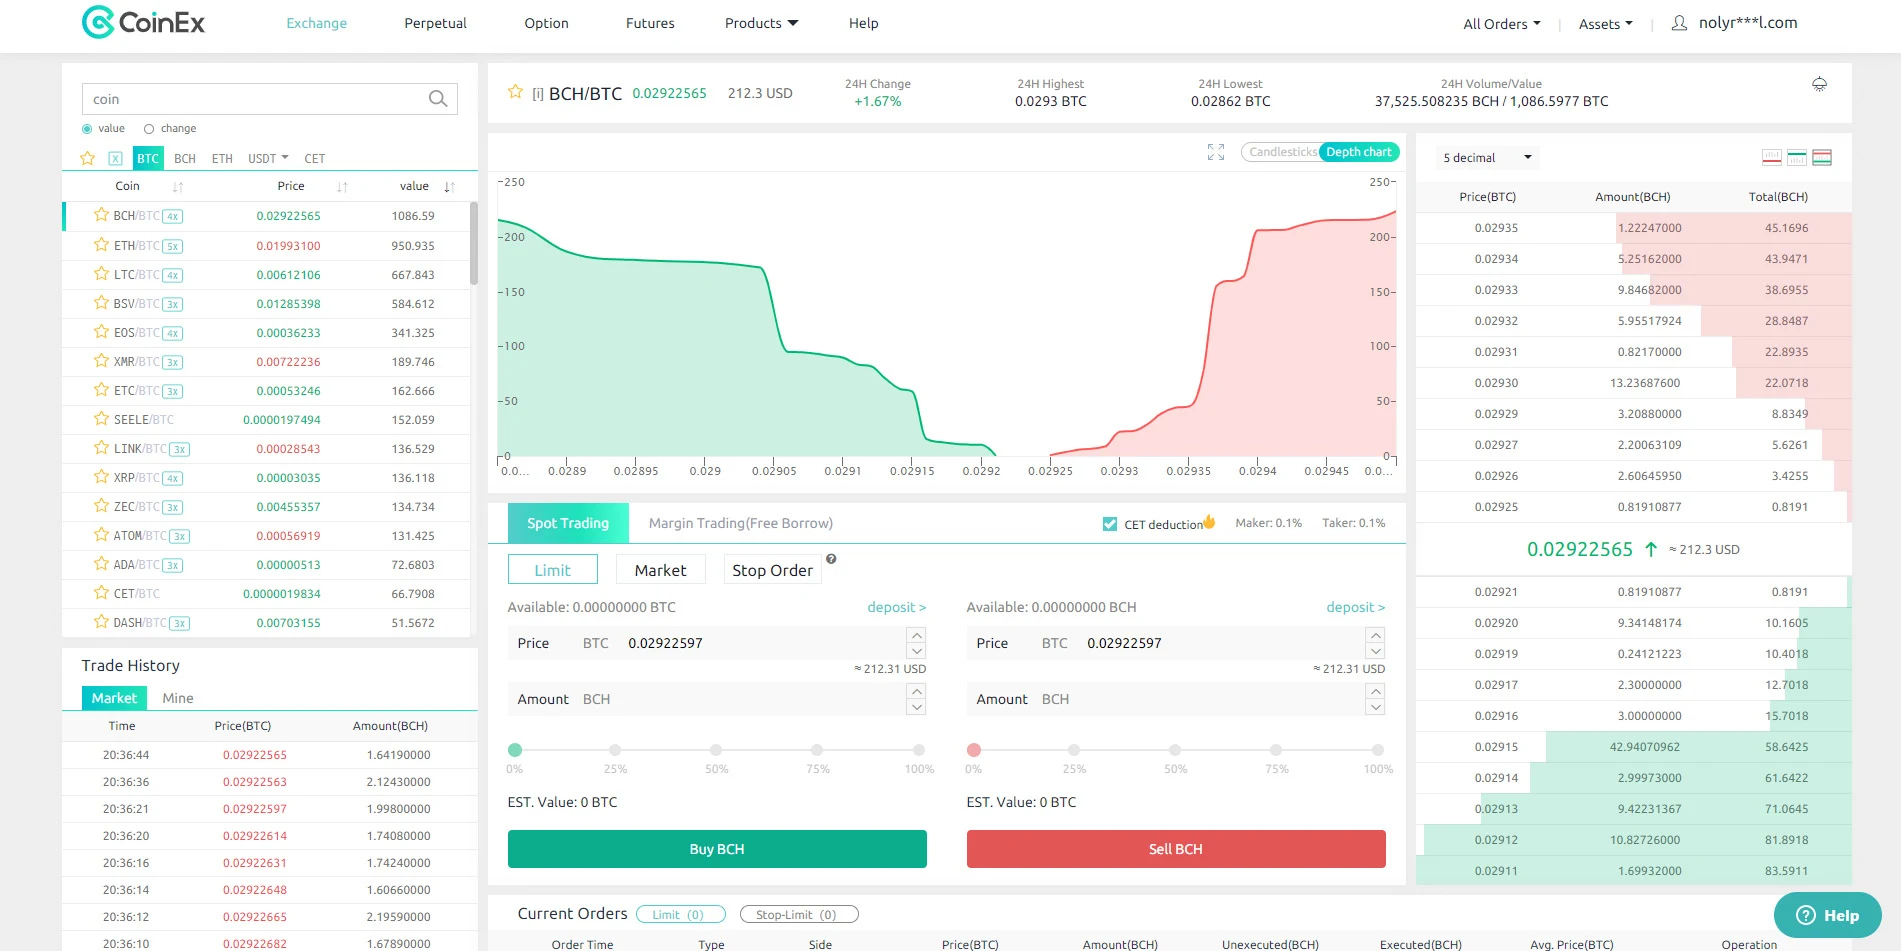Open the 5 decimal dropdown
1901x951 pixels.
pos(1487,158)
